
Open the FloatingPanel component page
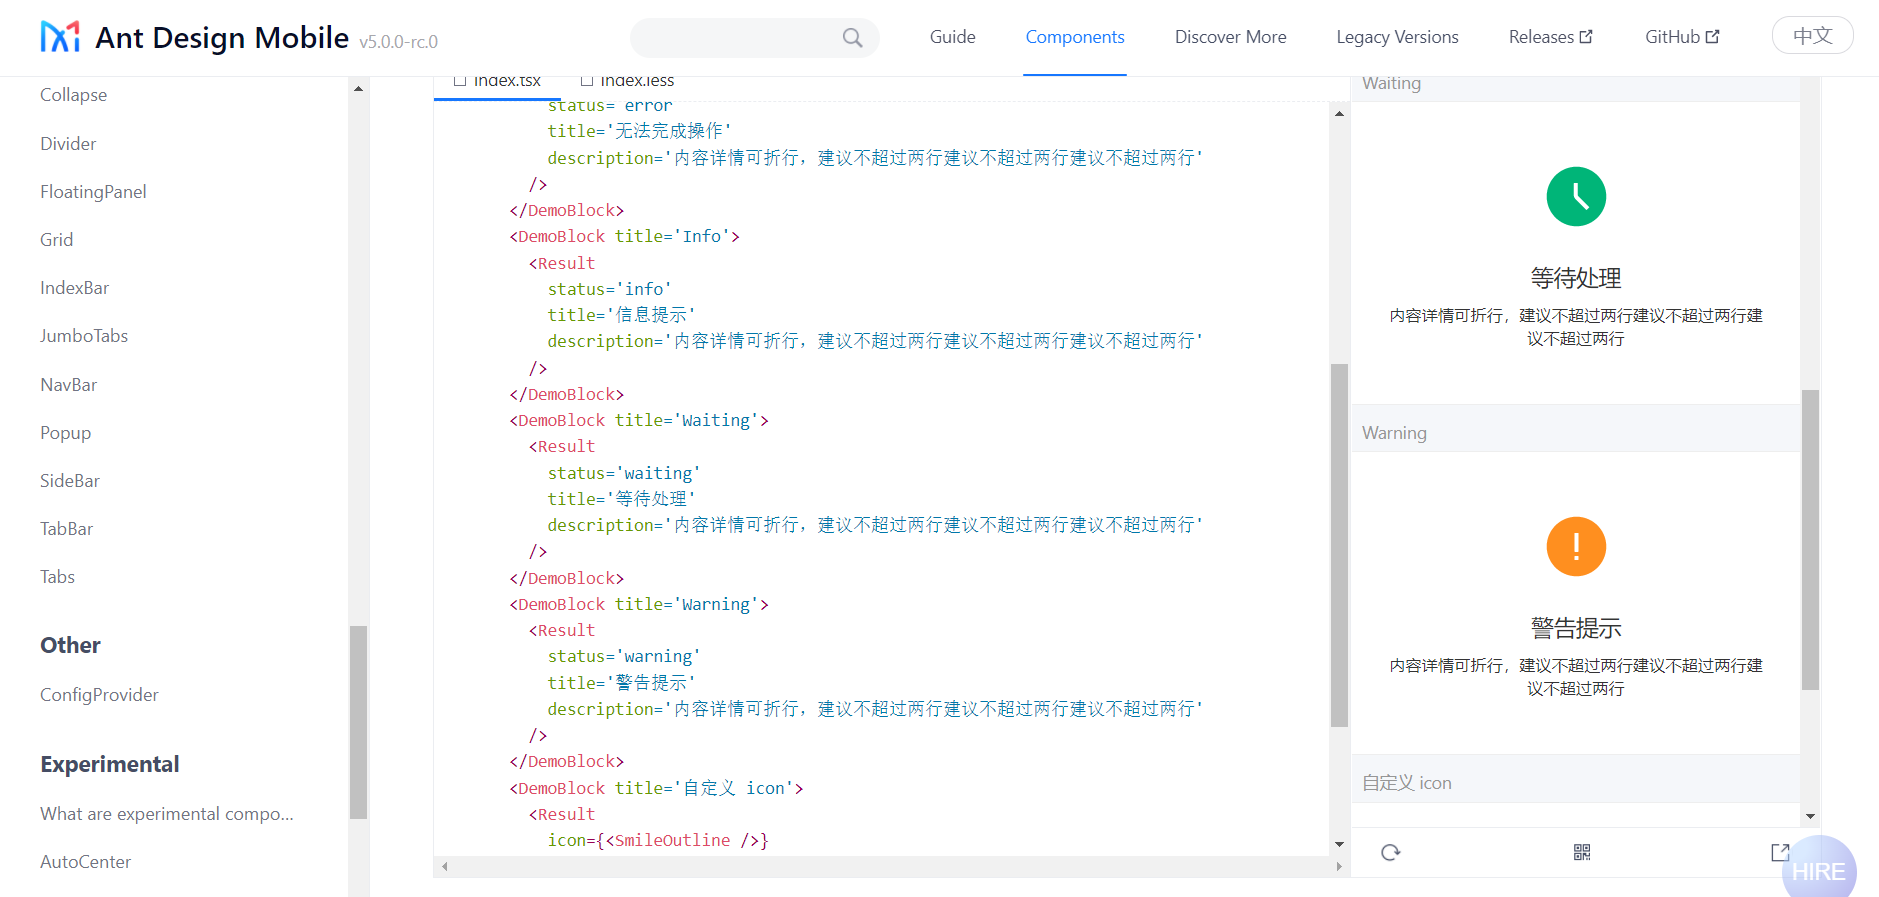click(x=93, y=192)
